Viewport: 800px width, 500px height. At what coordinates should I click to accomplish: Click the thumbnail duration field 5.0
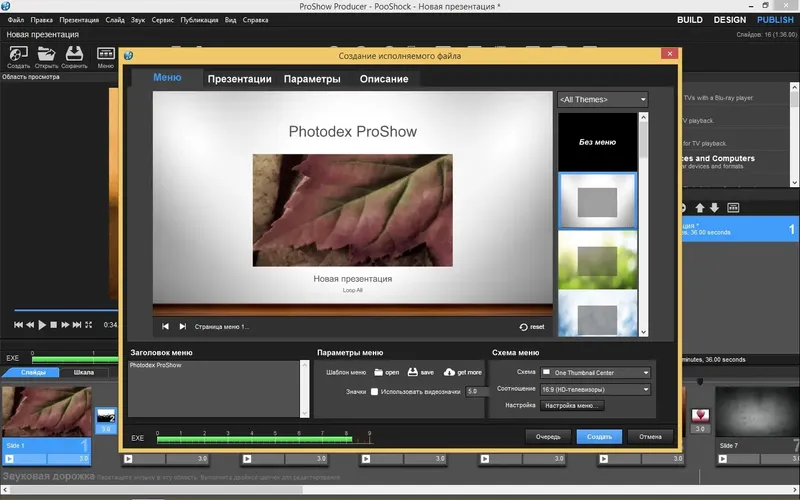pos(475,392)
